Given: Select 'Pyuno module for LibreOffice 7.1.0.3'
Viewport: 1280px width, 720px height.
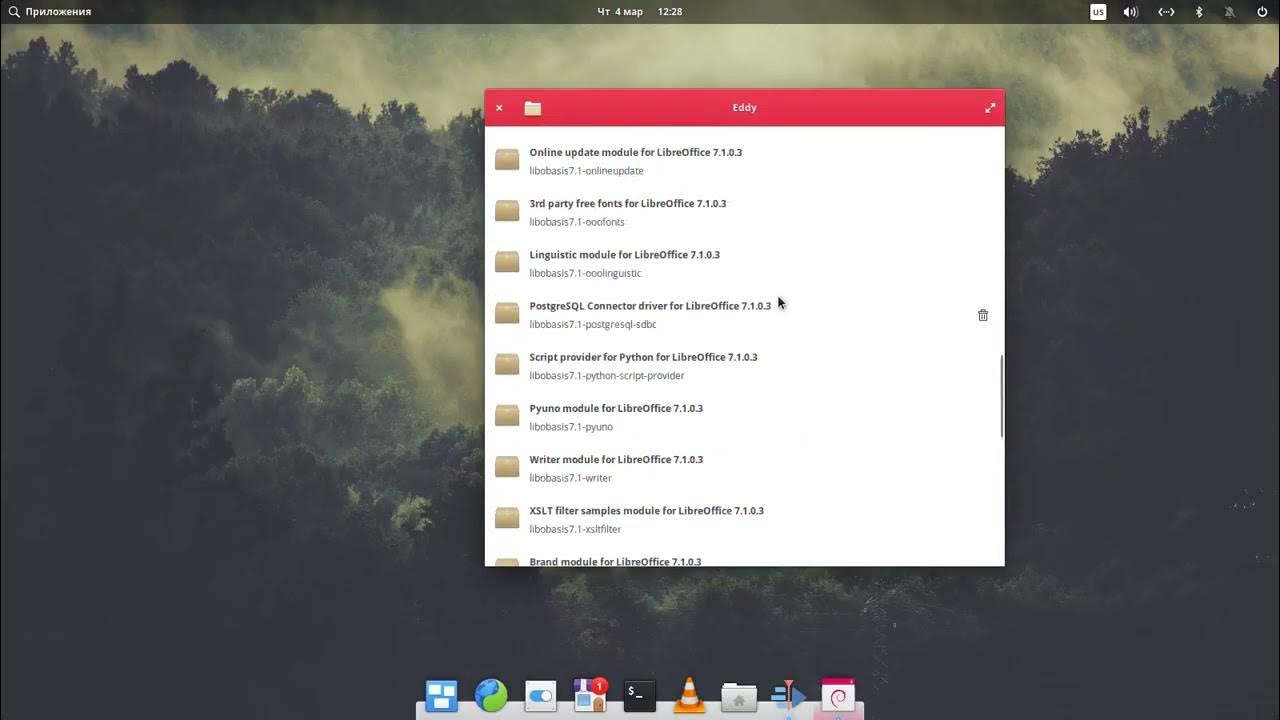Looking at the screenshot, I should (x=616, y=408).
